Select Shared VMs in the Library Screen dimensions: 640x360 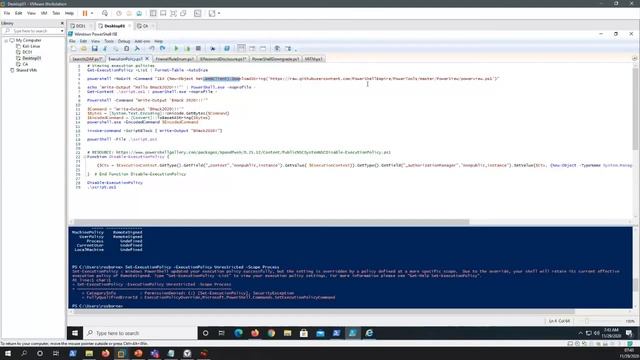tap(27, 70)
